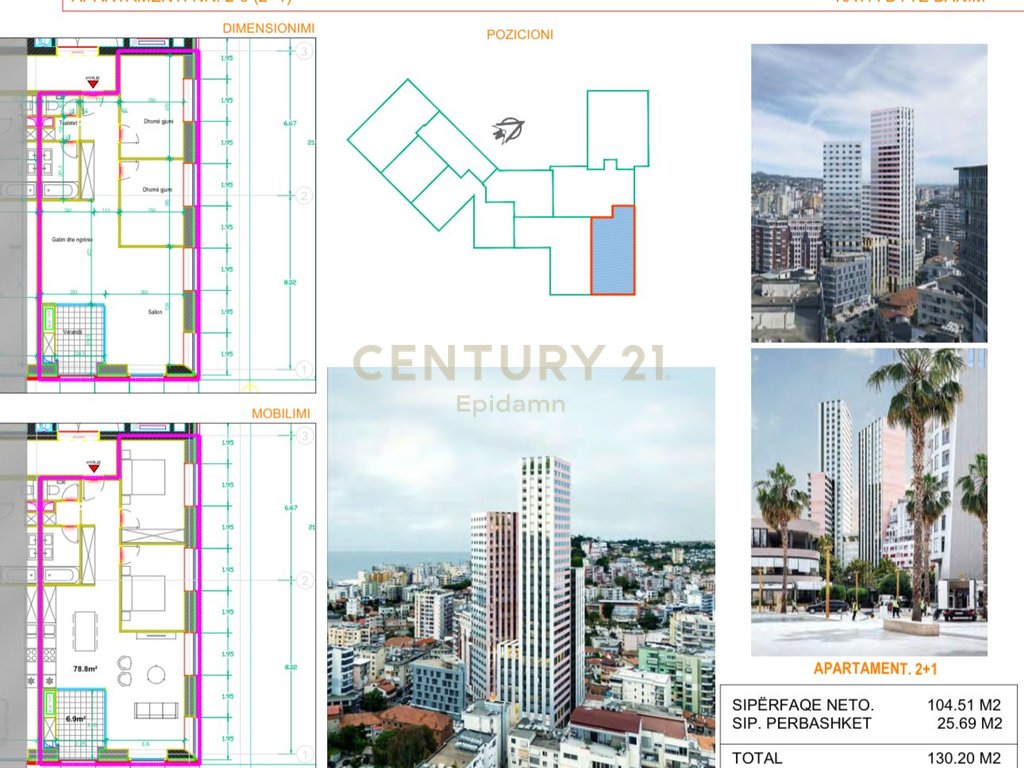Viewport: 1024px width, 768px height.
Task: Click the Century 21 Epidamn watermark logo
Action: [x=511, y=375]
